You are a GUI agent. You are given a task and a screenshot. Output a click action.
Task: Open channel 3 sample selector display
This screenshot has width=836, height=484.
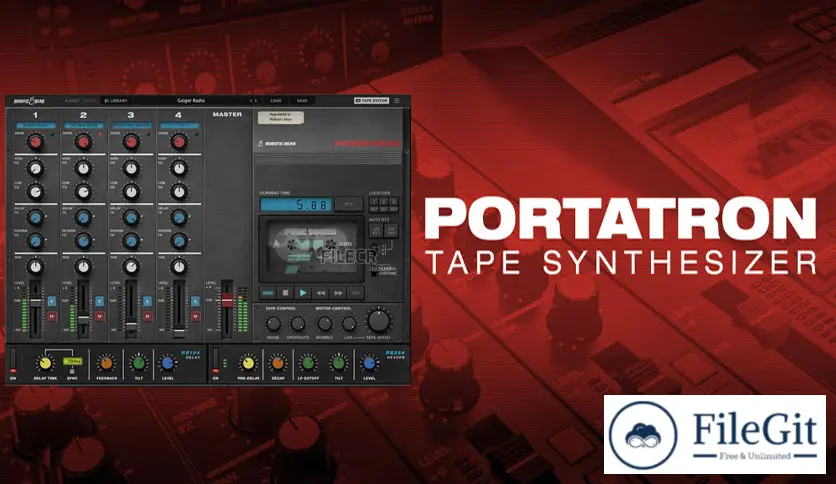click(131, 126)
